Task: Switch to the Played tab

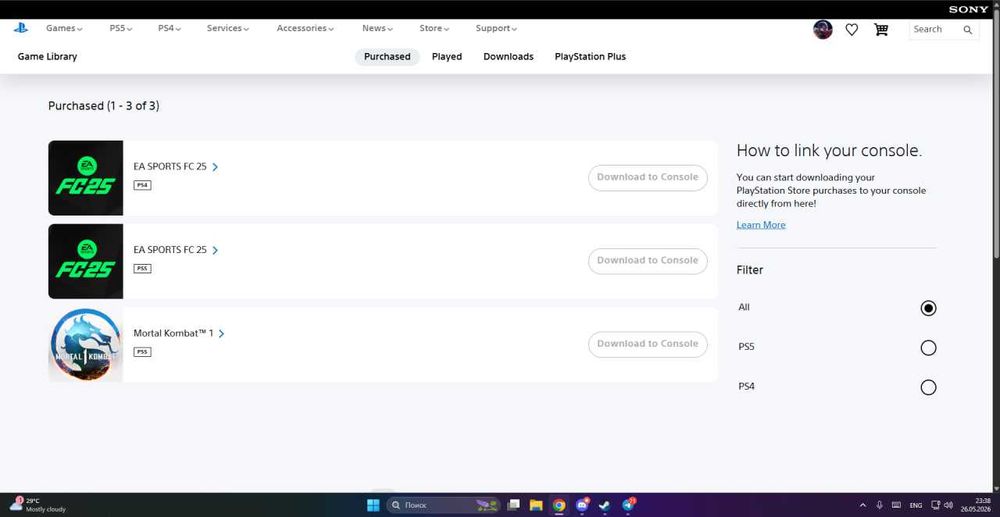Action: point(446,57)
